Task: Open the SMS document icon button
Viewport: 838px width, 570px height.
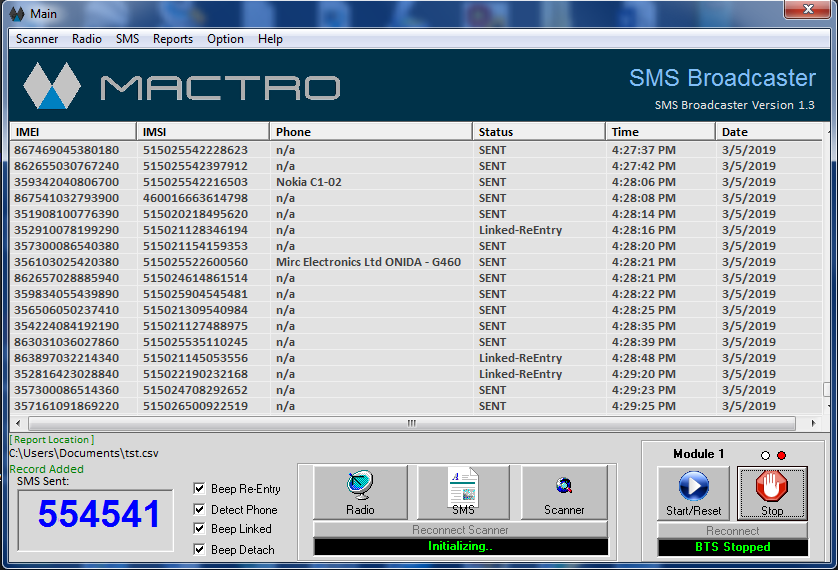Action: [x=463, y=492]
